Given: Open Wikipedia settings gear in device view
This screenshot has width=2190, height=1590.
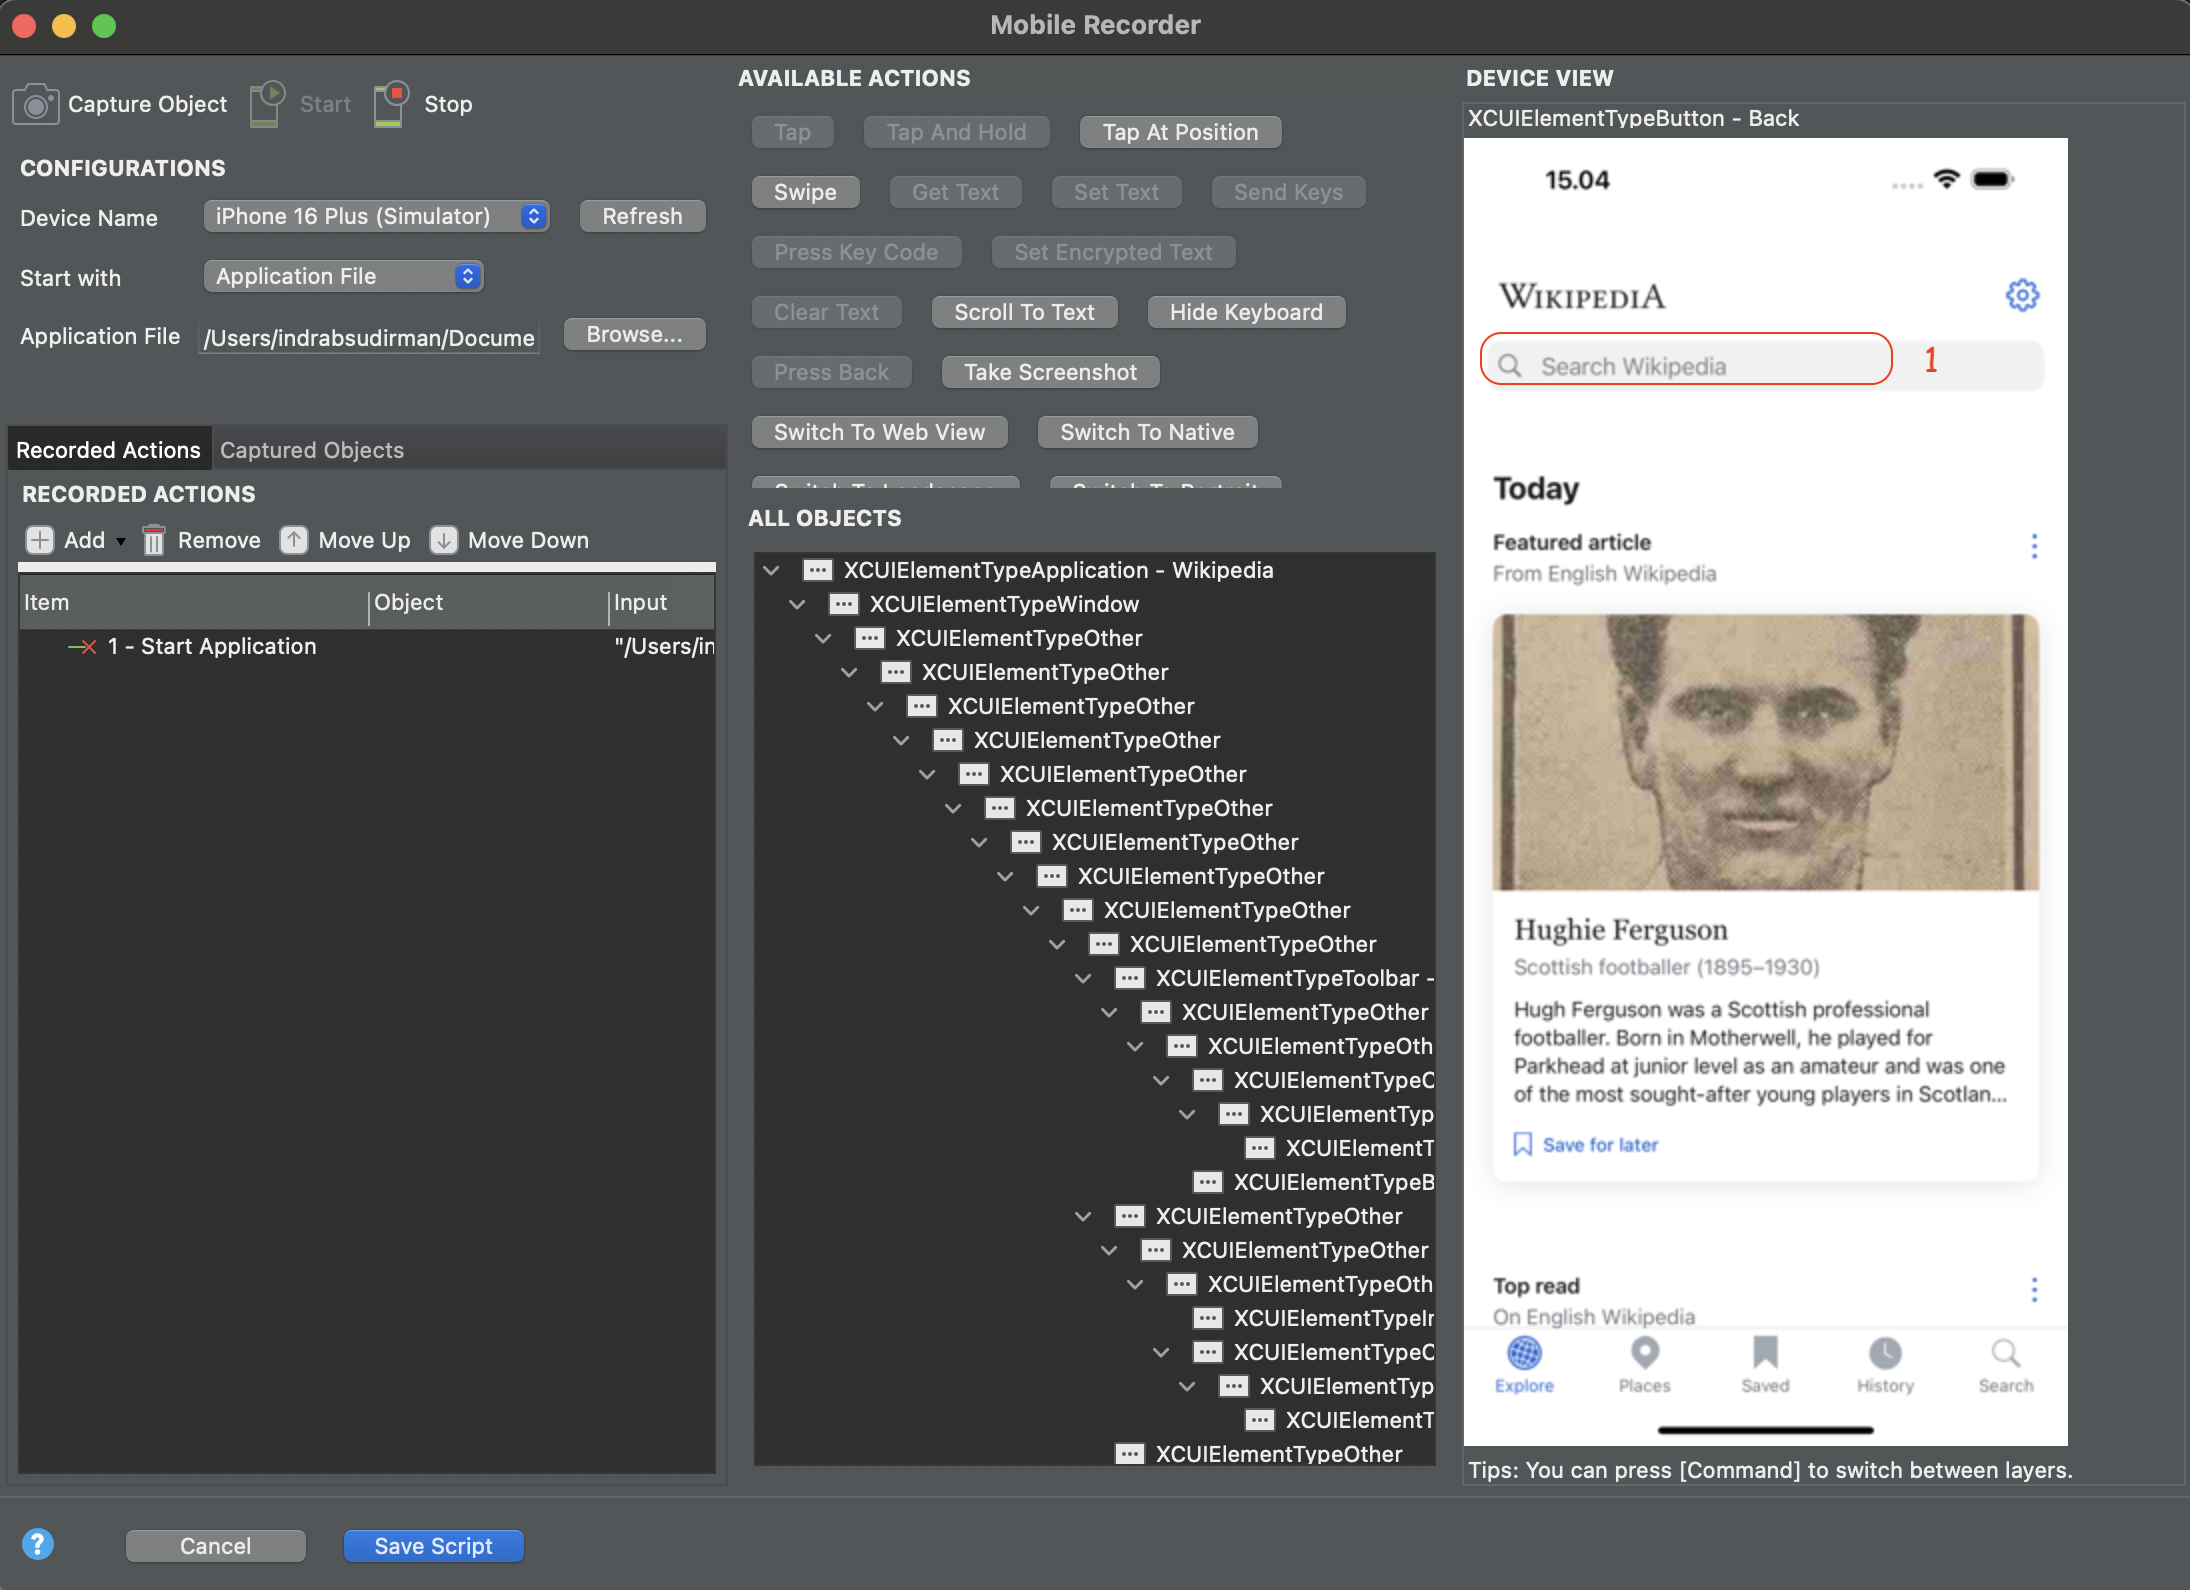Looking at the screenshot, I should point(2022,295).
